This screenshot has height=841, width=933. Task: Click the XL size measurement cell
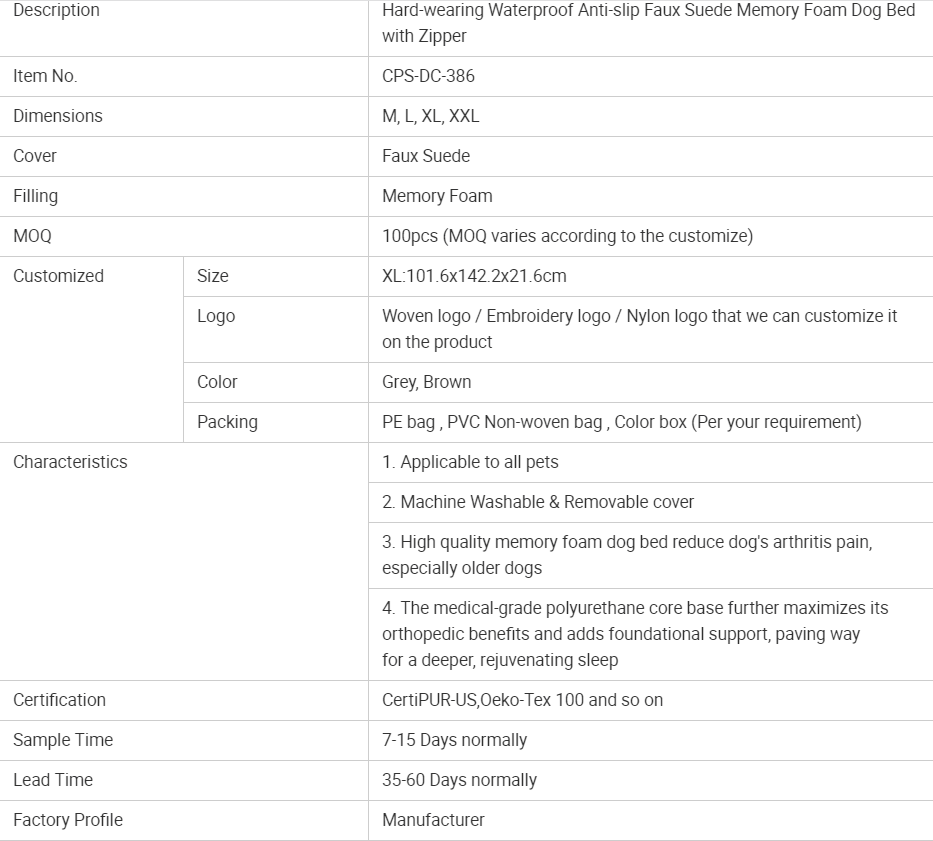click(474, 276)
